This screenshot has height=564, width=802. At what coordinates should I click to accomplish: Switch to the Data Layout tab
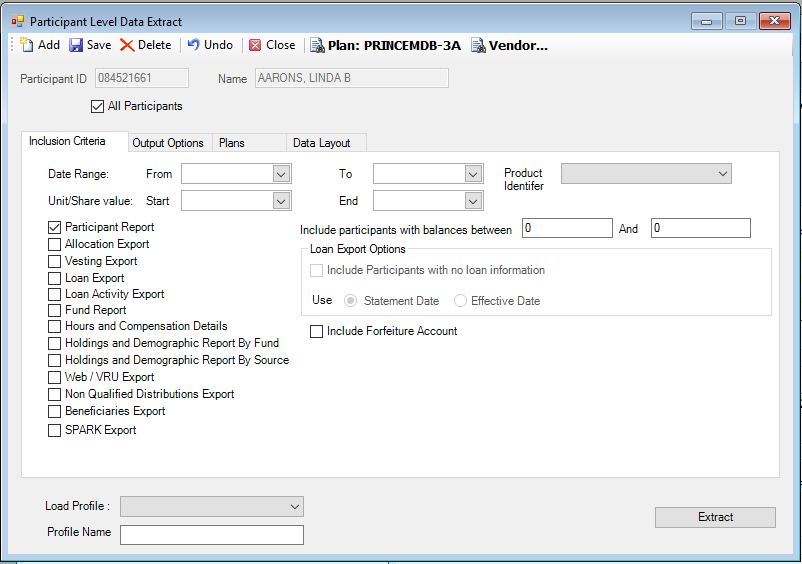(321, 143)
